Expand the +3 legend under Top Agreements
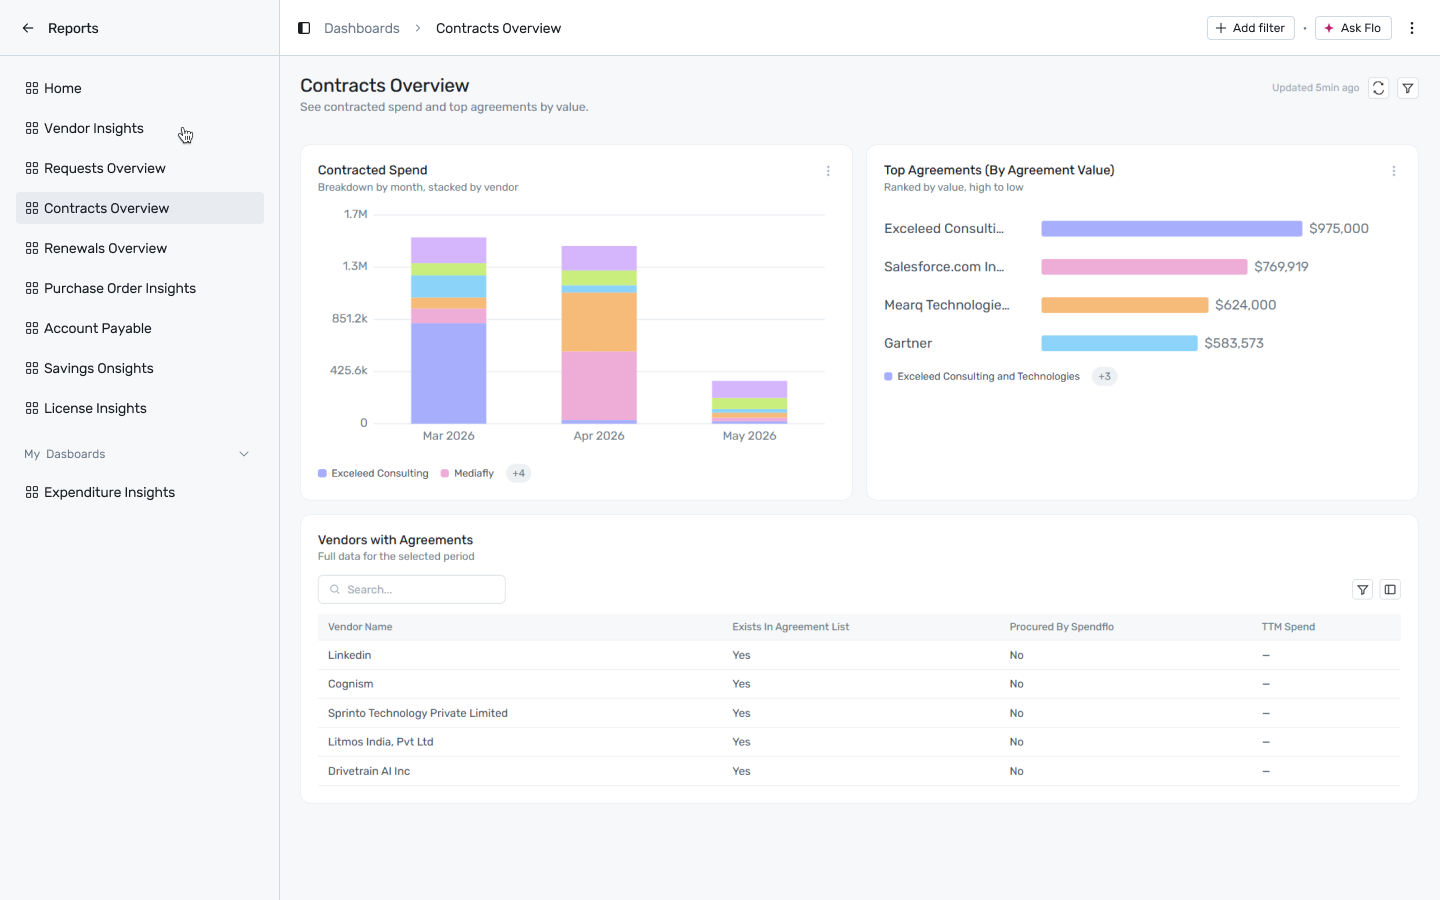Screen dimensions: 1440x900 click(x=1104, y=377)
